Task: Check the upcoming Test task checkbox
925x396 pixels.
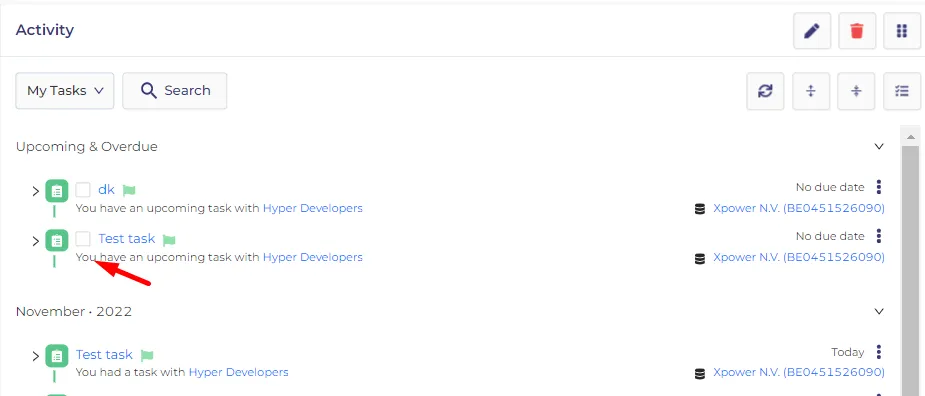Action: pos(83,238)
